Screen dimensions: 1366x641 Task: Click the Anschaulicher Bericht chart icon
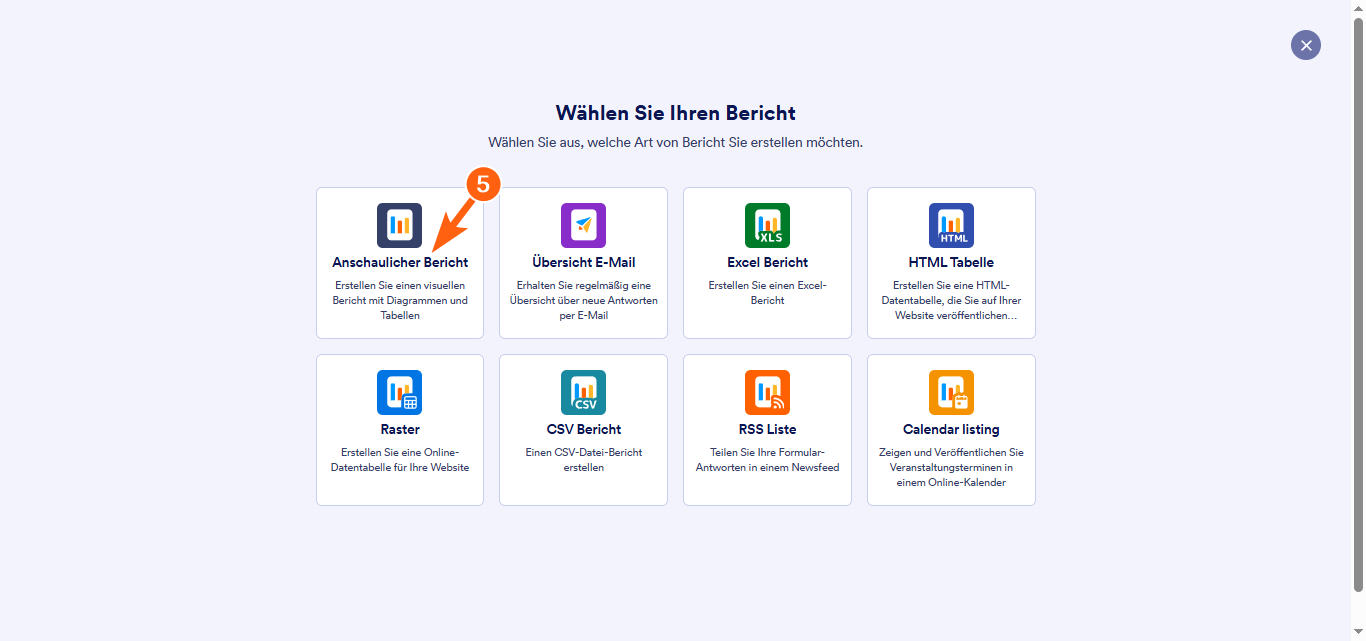[399, 225]
